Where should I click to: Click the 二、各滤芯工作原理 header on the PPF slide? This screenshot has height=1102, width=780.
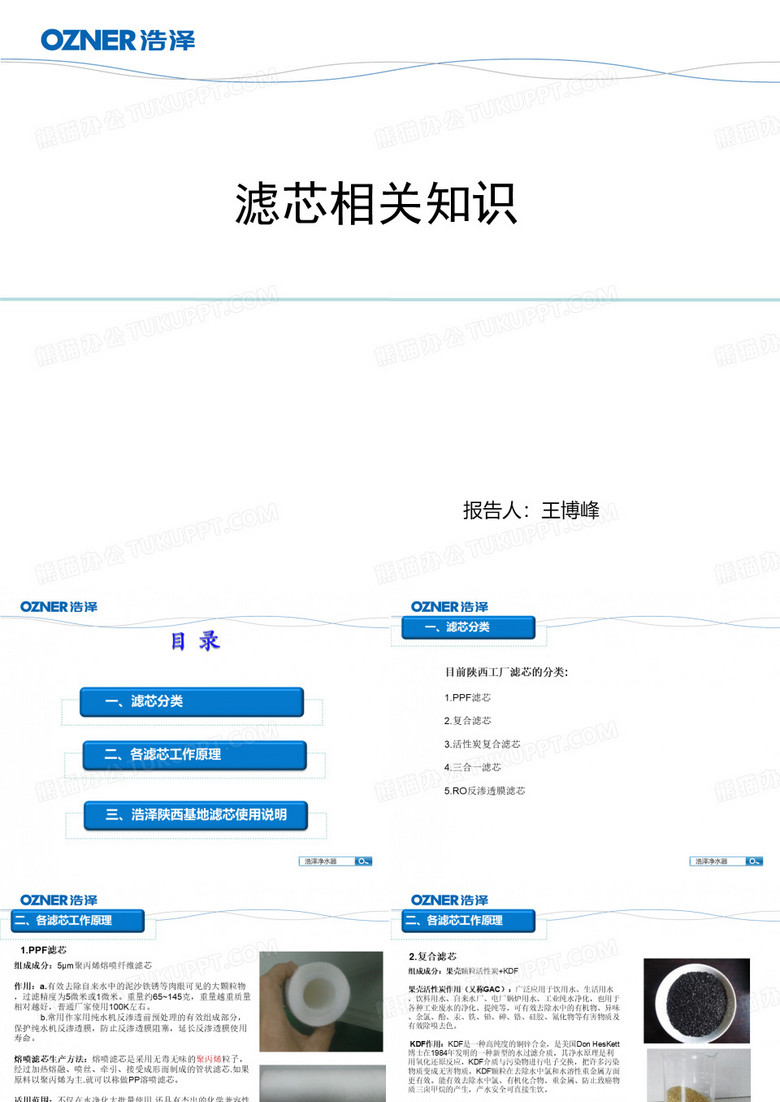tap(78, 921)
